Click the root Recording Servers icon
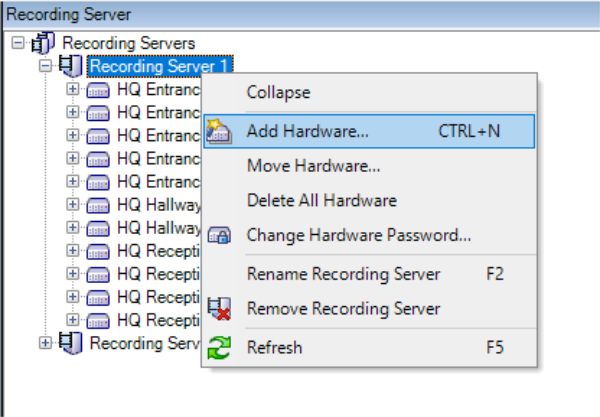 [x=43, y=43]
